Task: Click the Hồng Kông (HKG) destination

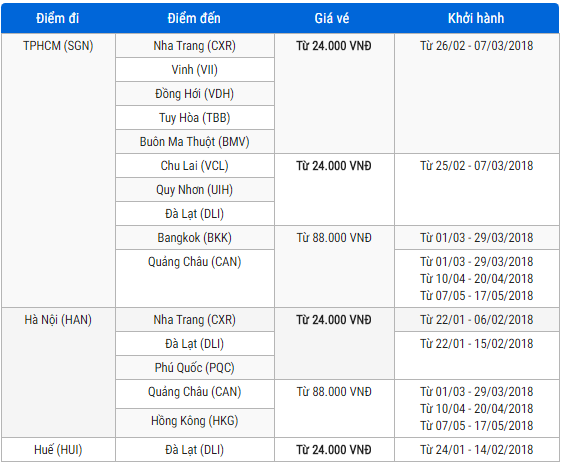Action: click(195, 421)
